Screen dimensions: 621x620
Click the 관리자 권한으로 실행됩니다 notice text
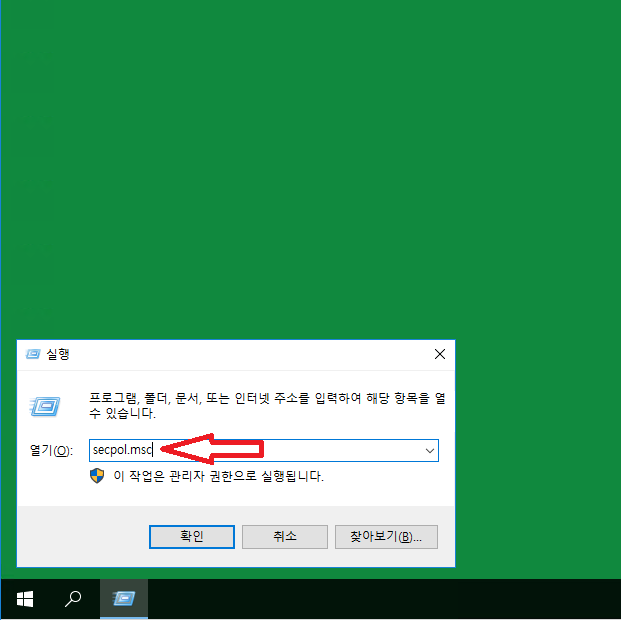click(x=218, y=477)
